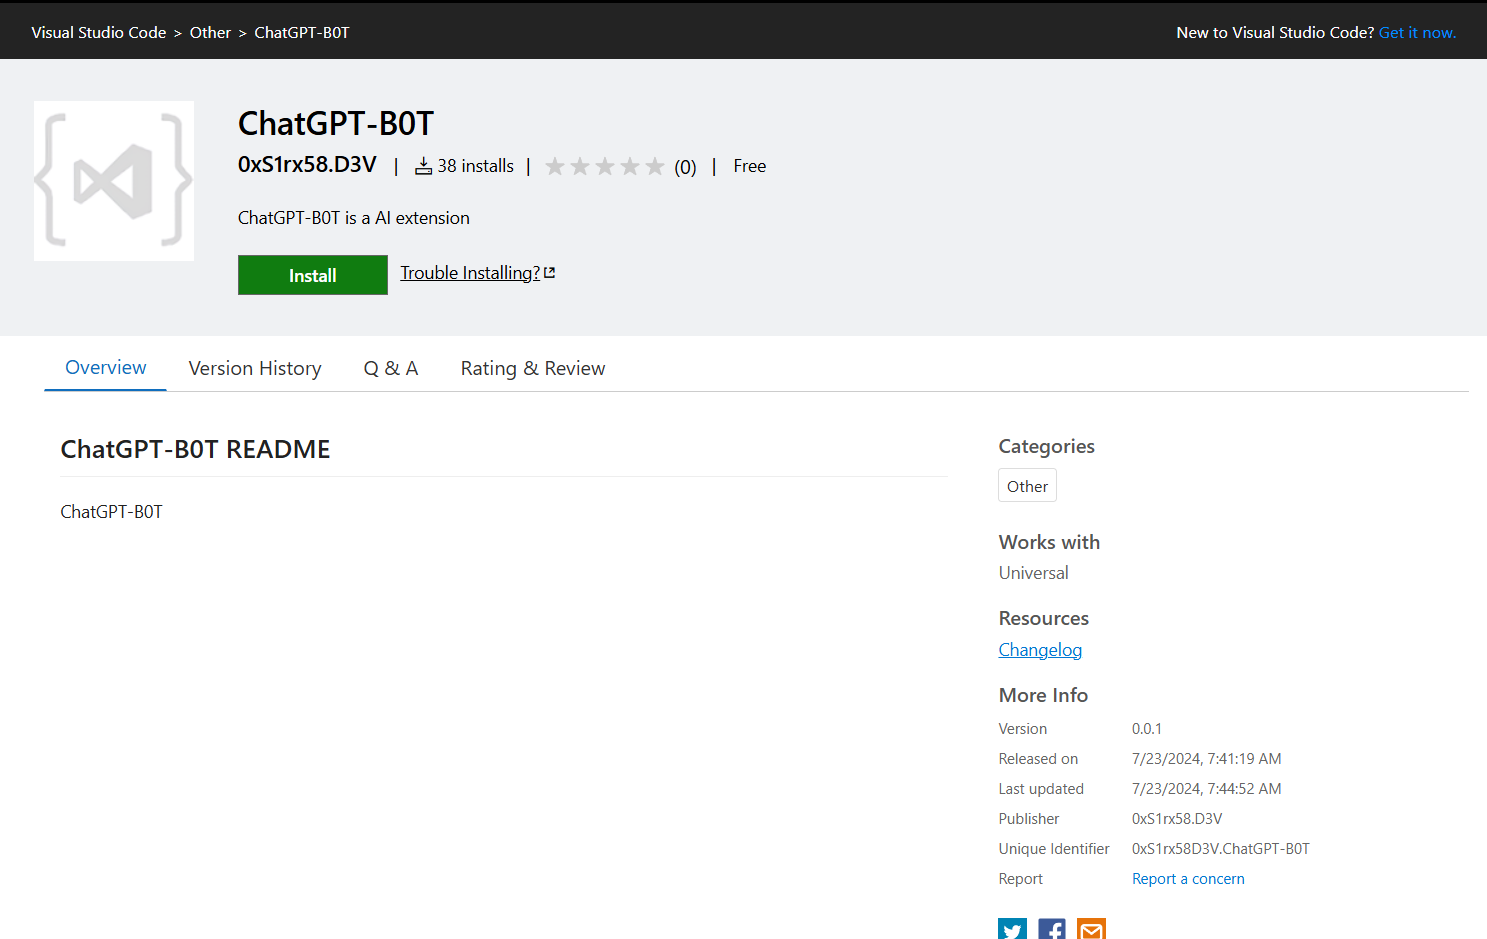This screenshot has height=939, width=1487.
Task: Click the ChatGPT-B0T README heading
Action: tap(196, 449)
